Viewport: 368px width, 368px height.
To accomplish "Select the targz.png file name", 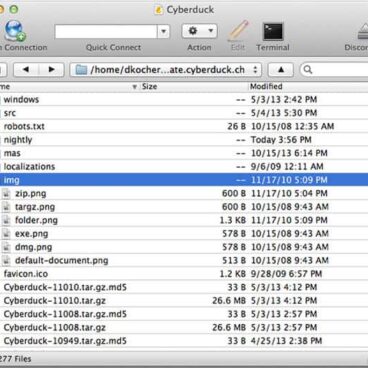I will [x=35, y=207].
